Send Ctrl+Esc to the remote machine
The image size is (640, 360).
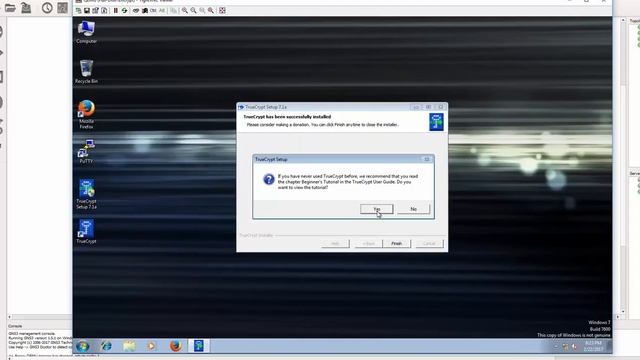145,11
